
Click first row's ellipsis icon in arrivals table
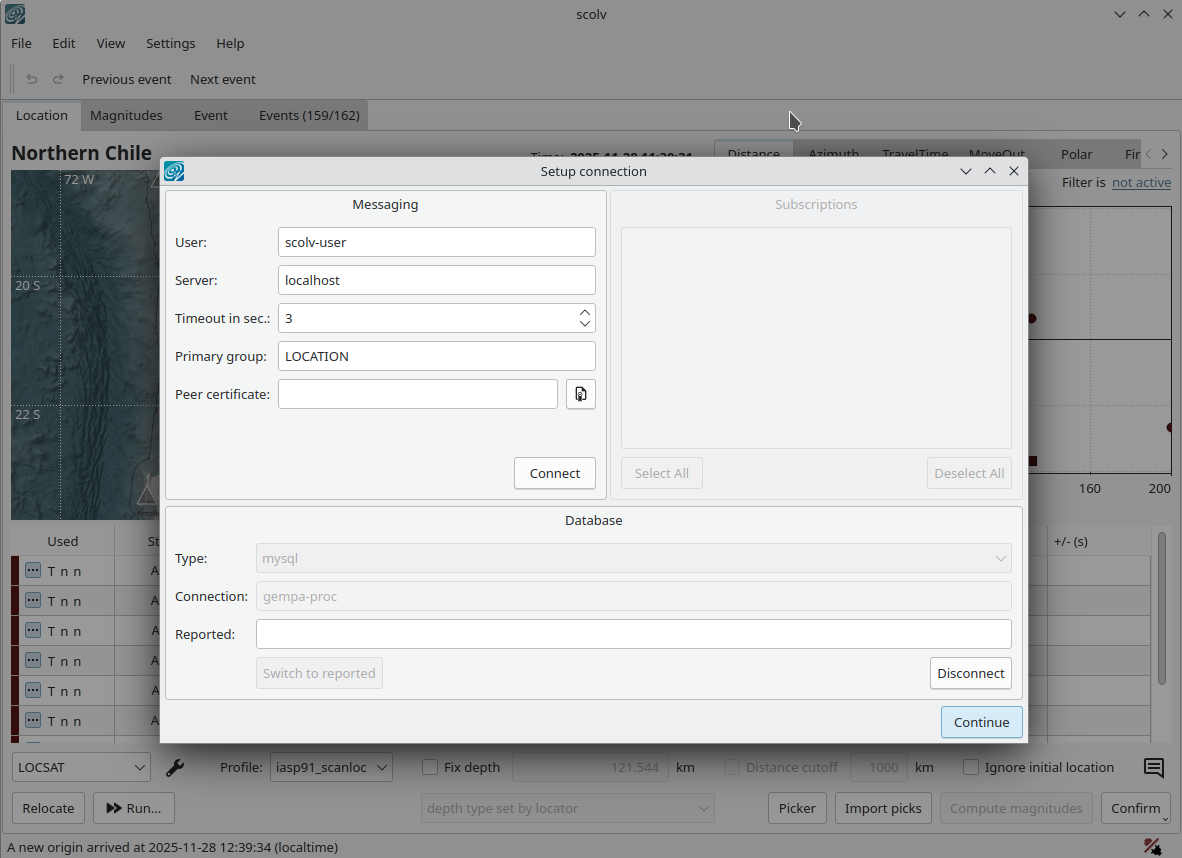pyautogui.click(x=33, y=570)
